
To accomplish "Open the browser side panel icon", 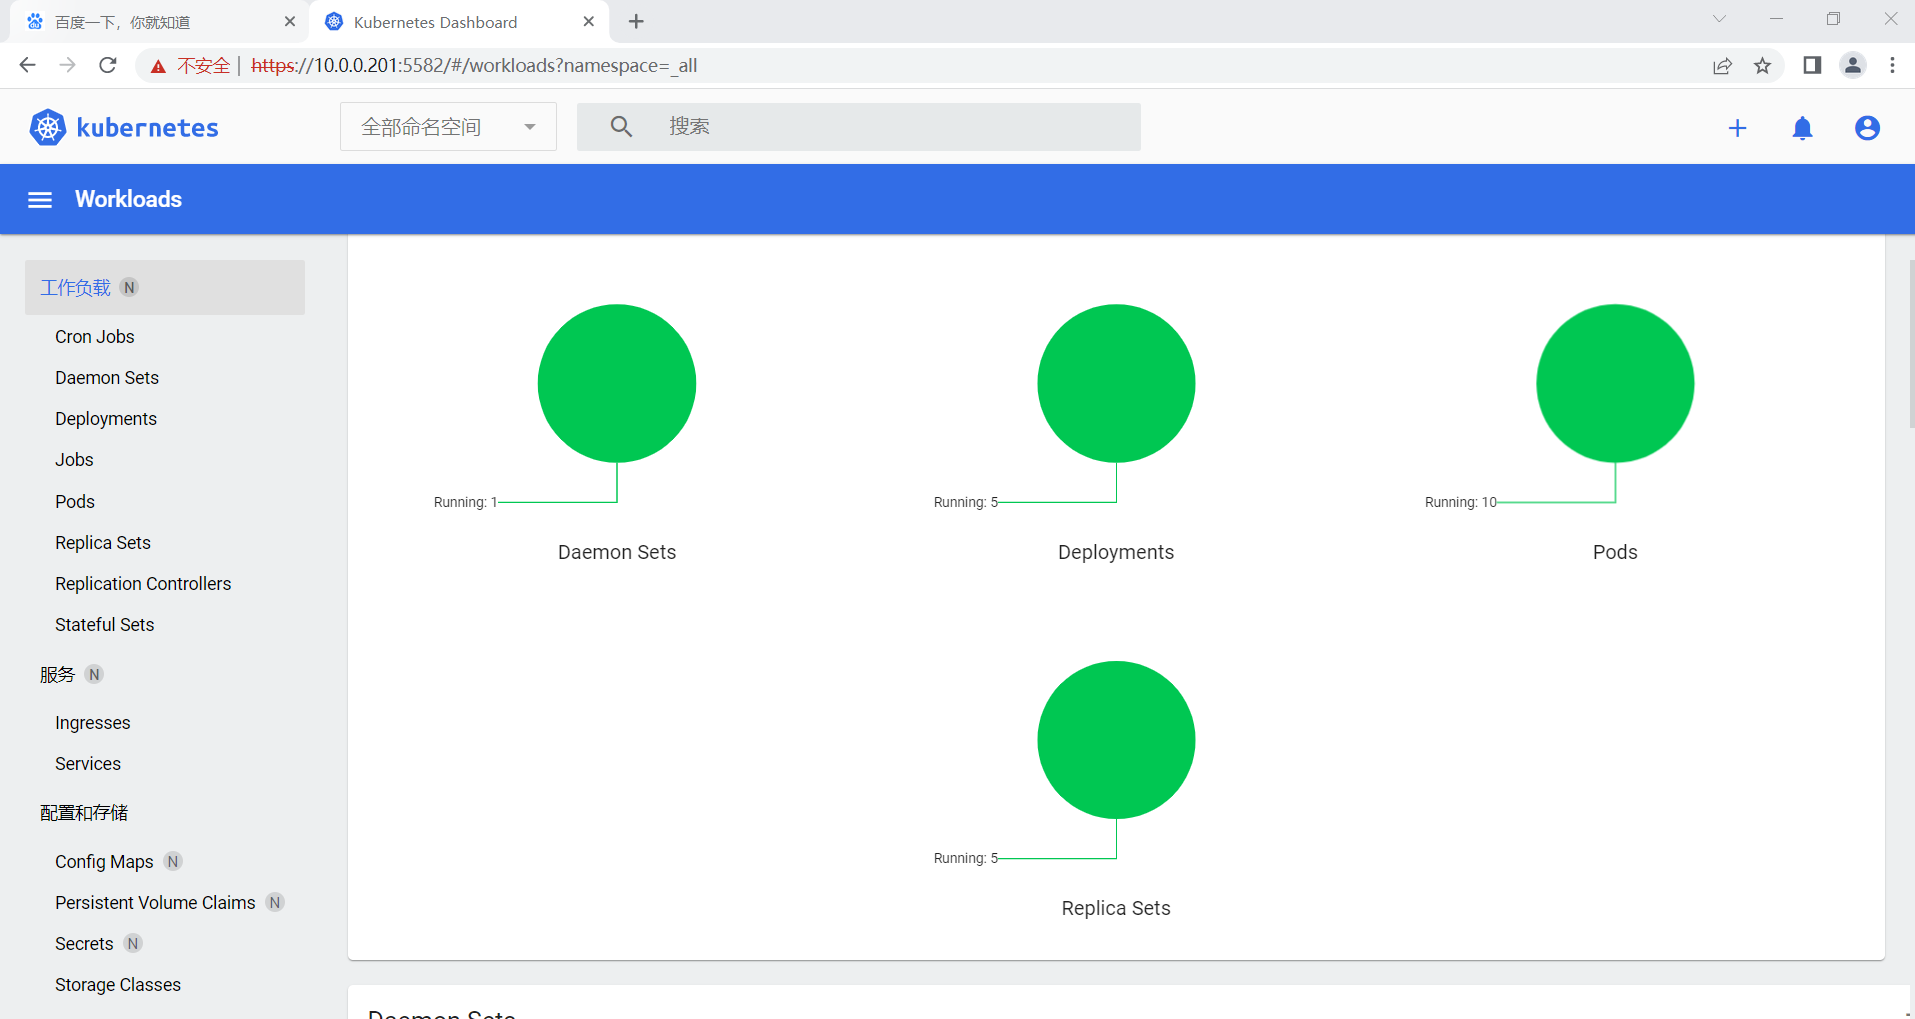I will (1812, 66).
